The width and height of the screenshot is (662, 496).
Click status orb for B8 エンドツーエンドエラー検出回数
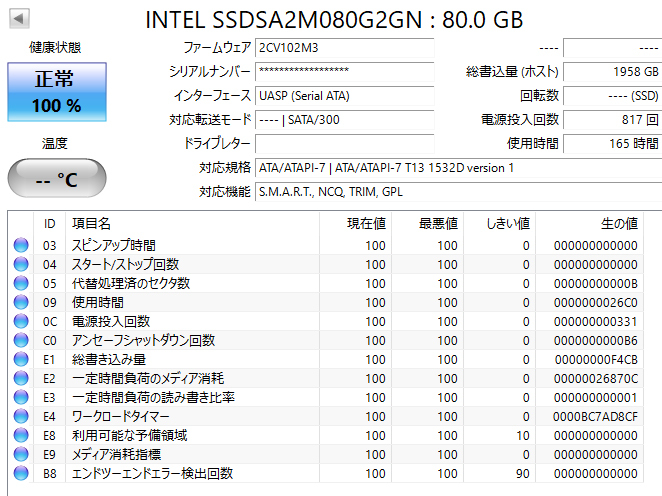[21, 473]
